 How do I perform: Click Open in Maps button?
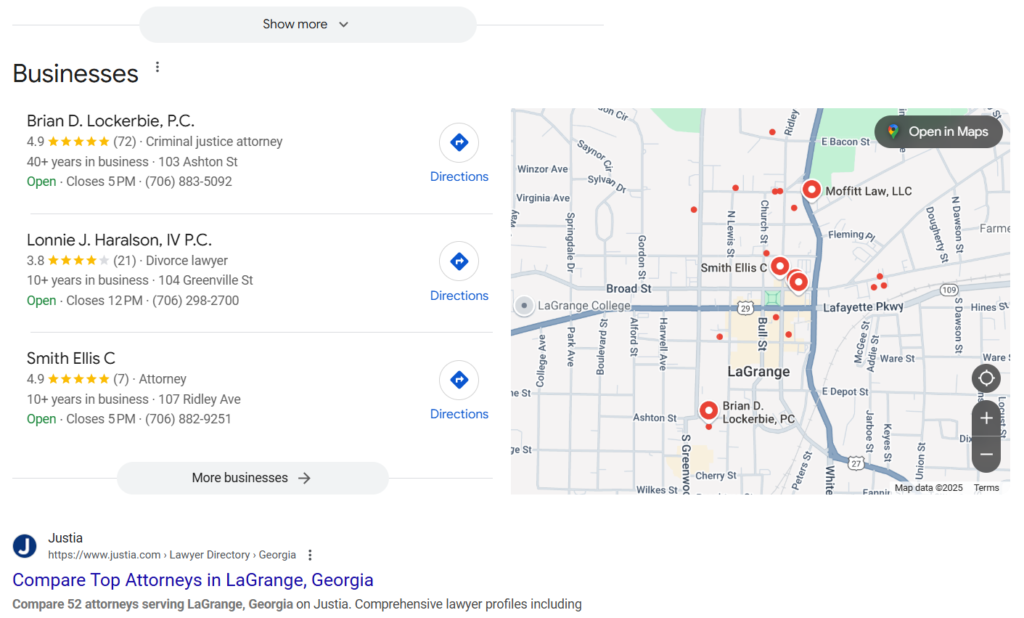click(937, 132)
